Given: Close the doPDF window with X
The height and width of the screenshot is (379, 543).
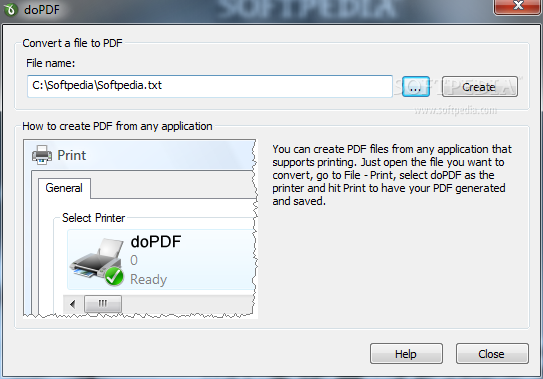Looking at the screenshot, I should pos(517,6).
